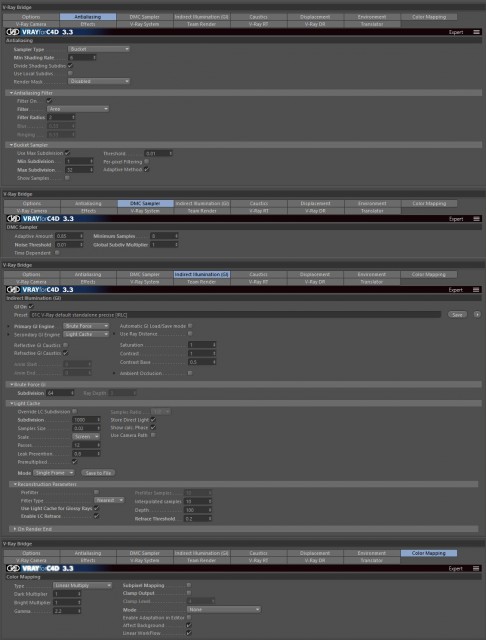
Task: Click the highlighted Color Mapping tab
Action: point(428,553)
